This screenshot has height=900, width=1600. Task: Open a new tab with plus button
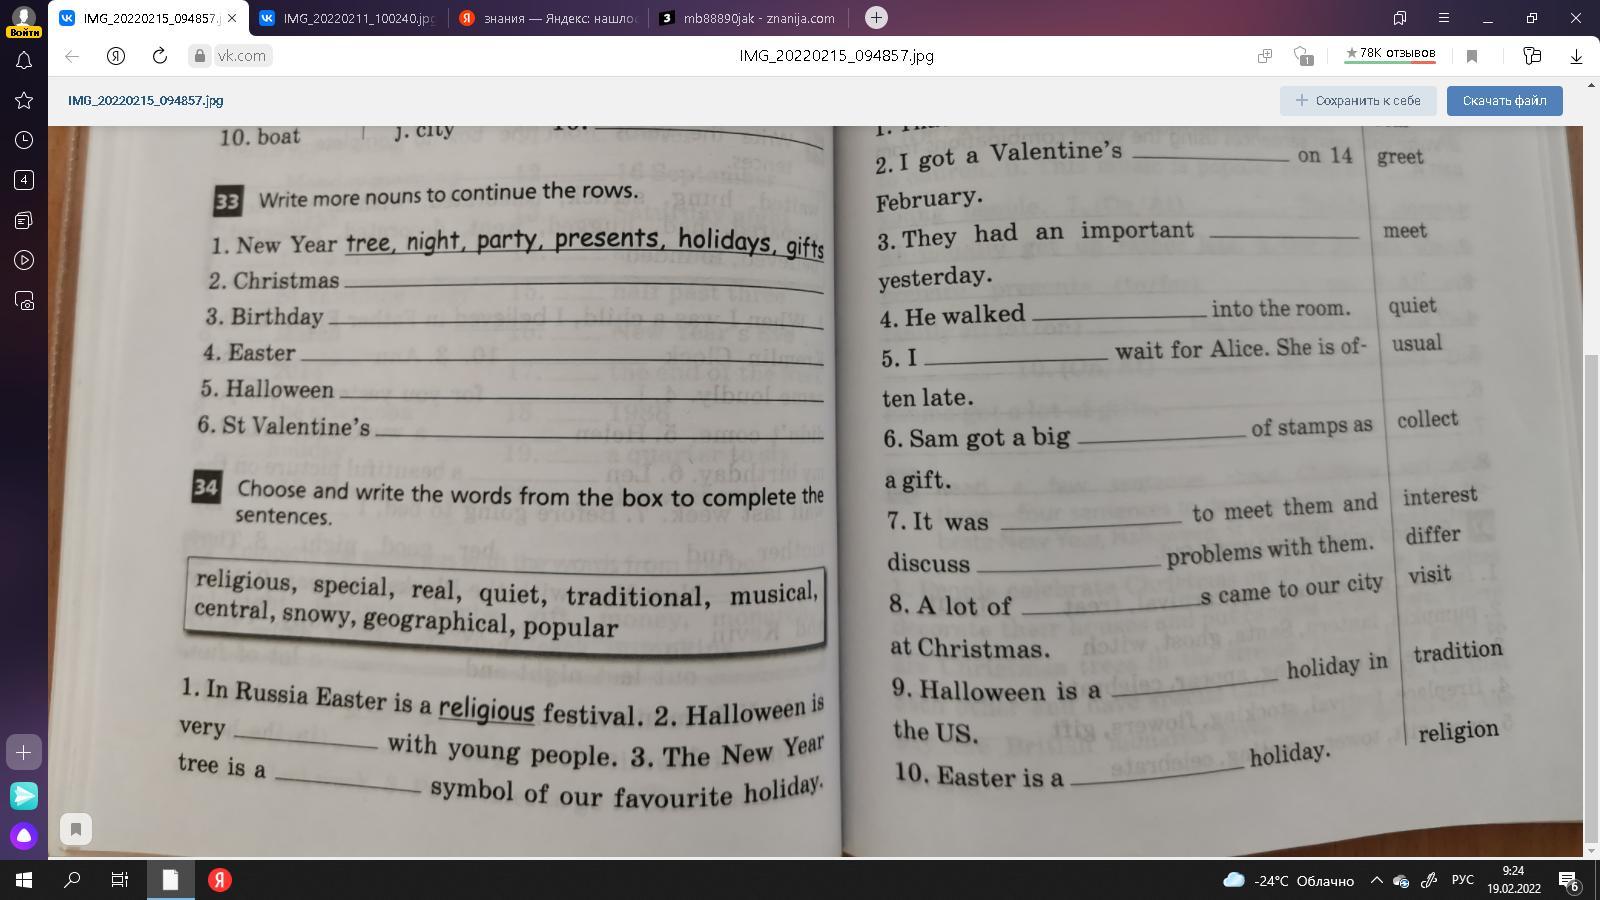876,18
